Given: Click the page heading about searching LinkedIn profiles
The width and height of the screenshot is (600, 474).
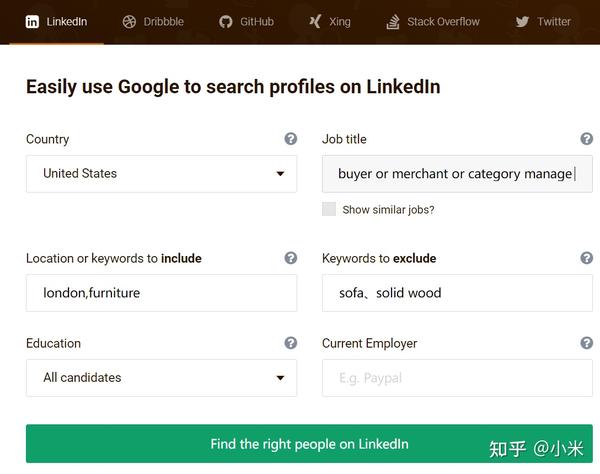Looking at the screenshot, I should click(233, 87).
